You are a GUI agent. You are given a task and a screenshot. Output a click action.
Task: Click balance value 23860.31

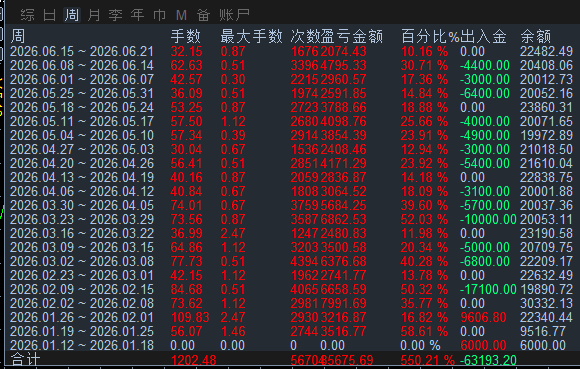[x=546, y=108]
